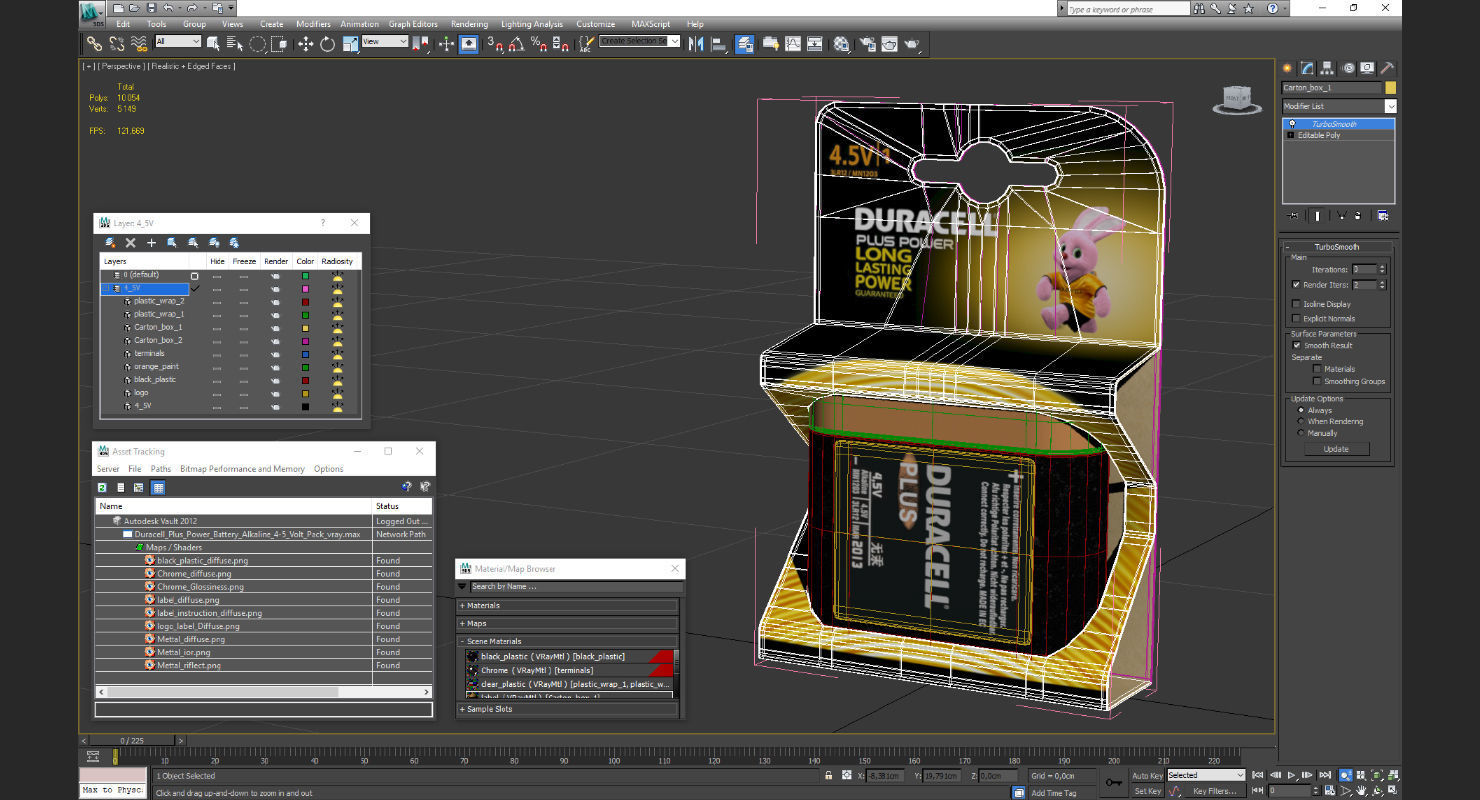Viewport: 1480px width, 800px height.
Task: Open Select by Name dialog
Action: pyautogui.click(x=234, y=43)
